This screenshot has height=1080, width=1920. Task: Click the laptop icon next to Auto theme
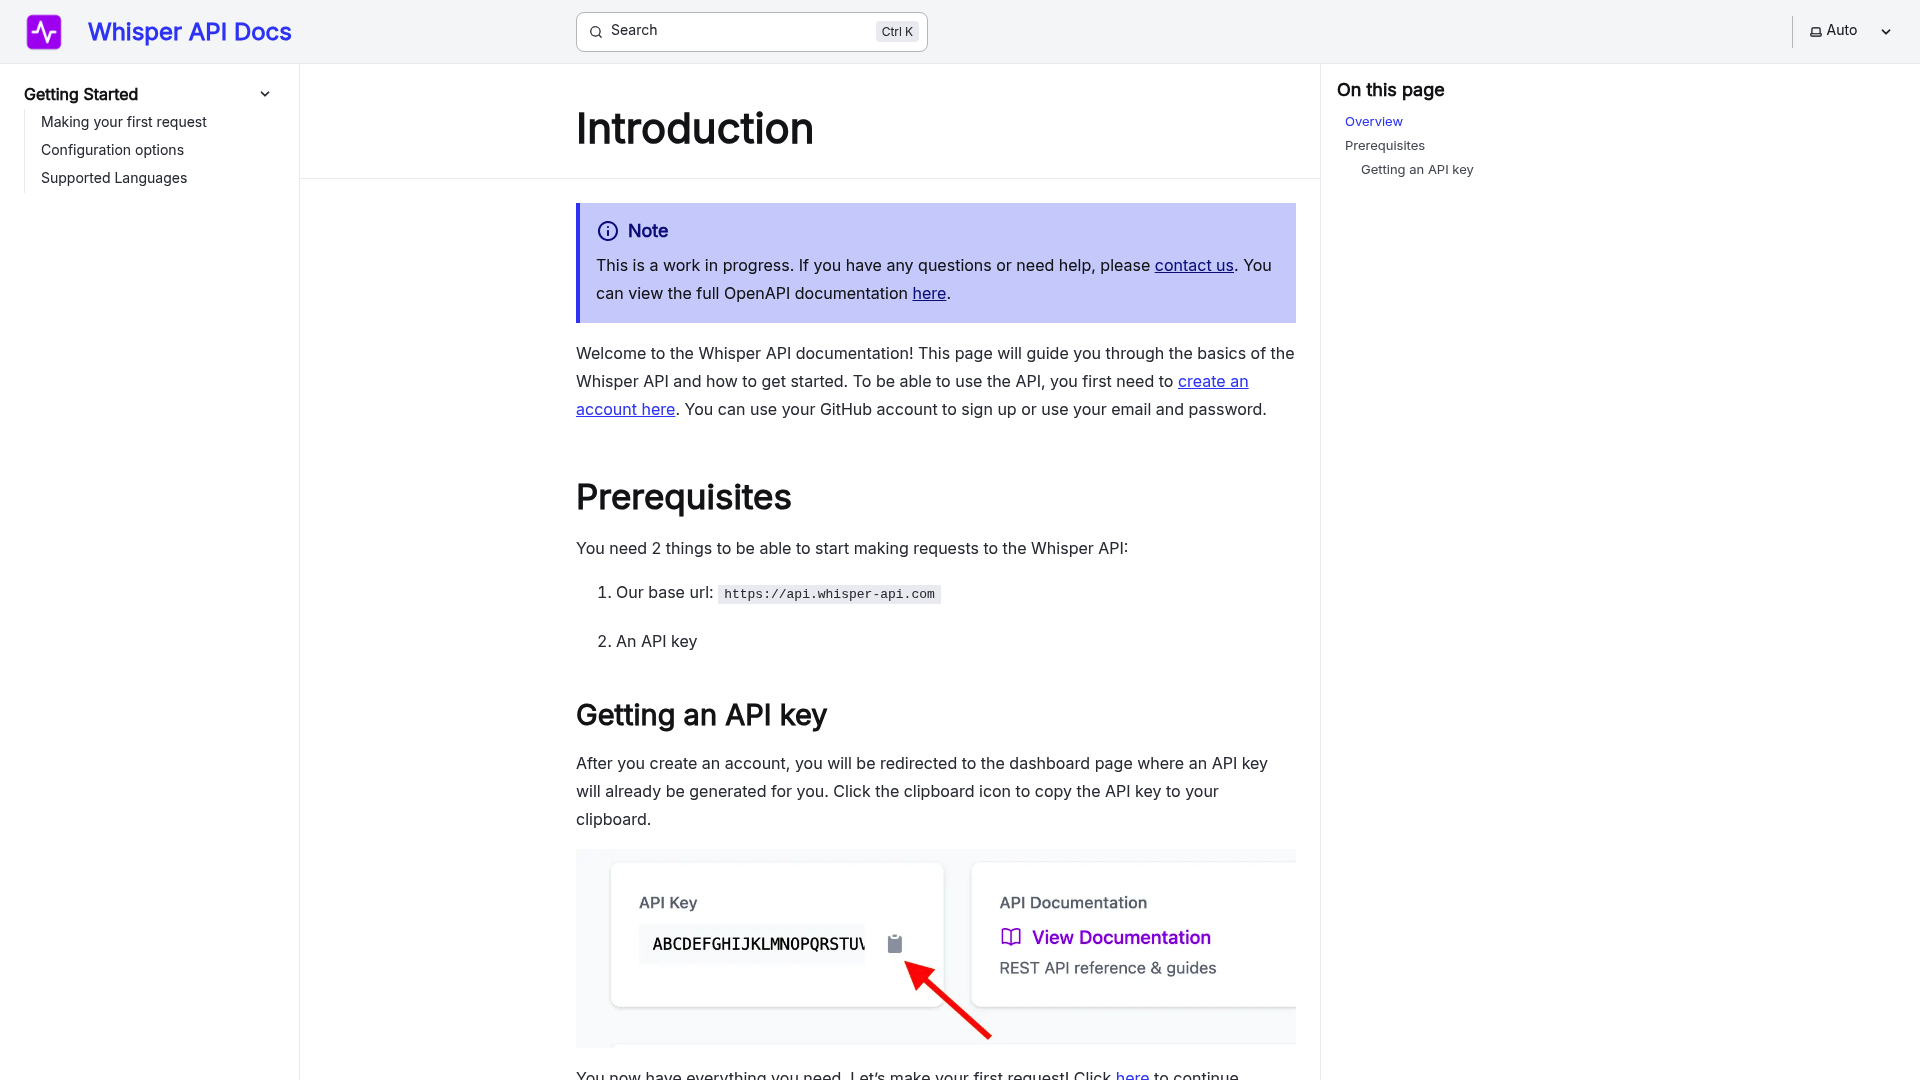point(1814,30)
